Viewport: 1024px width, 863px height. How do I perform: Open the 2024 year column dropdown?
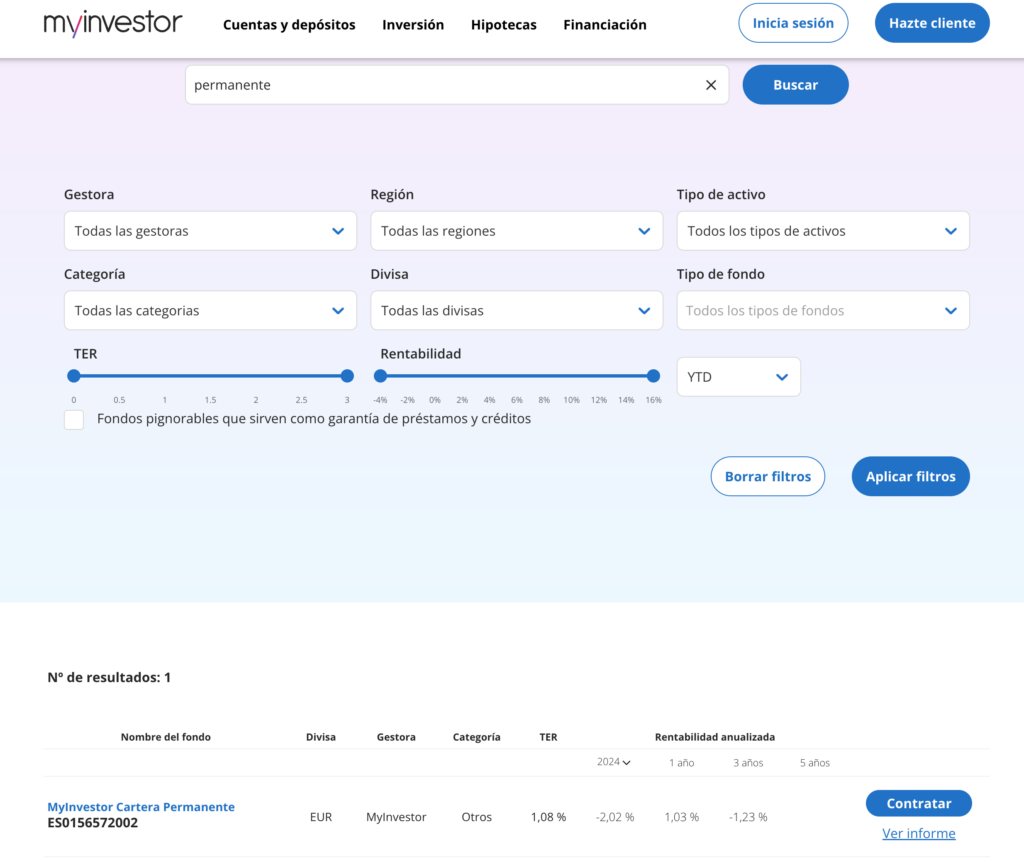pyautogui.click(x=614, y=762)
